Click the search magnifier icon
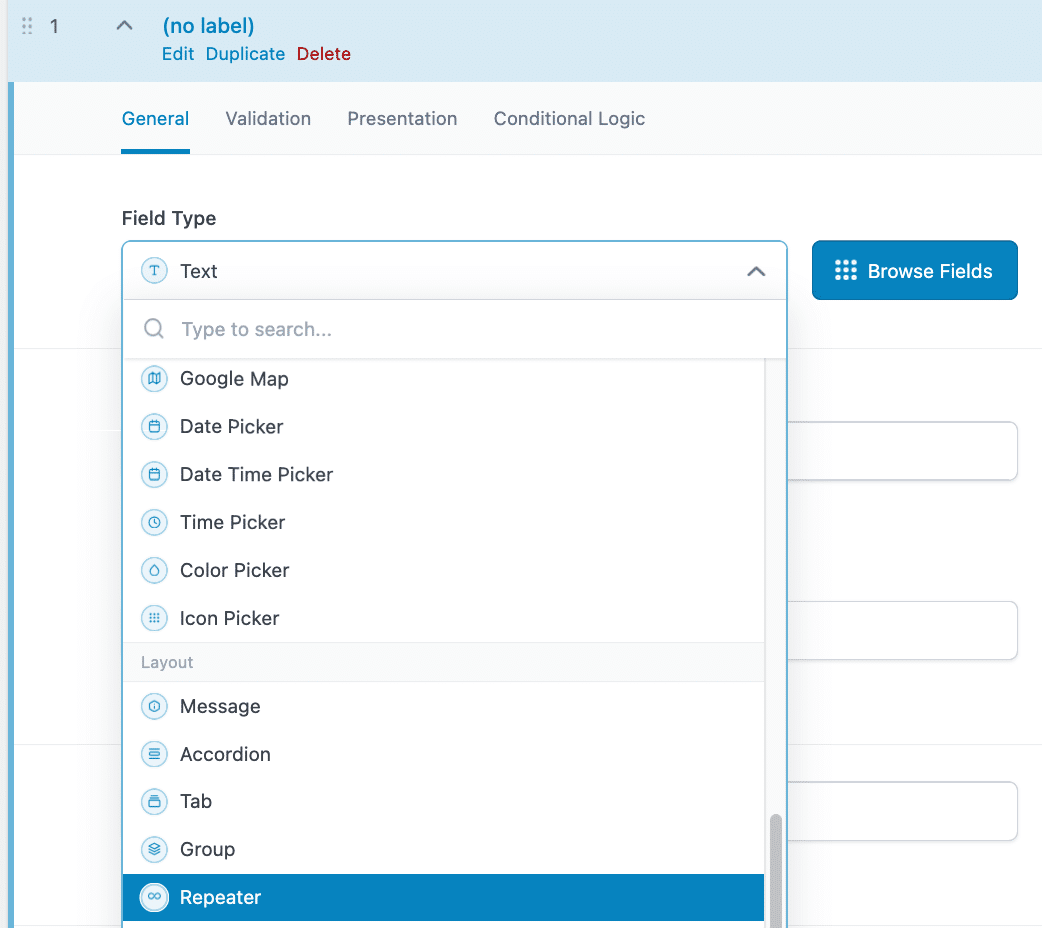The height and width of the screenshot is (928, 1042). coord(154,328)
